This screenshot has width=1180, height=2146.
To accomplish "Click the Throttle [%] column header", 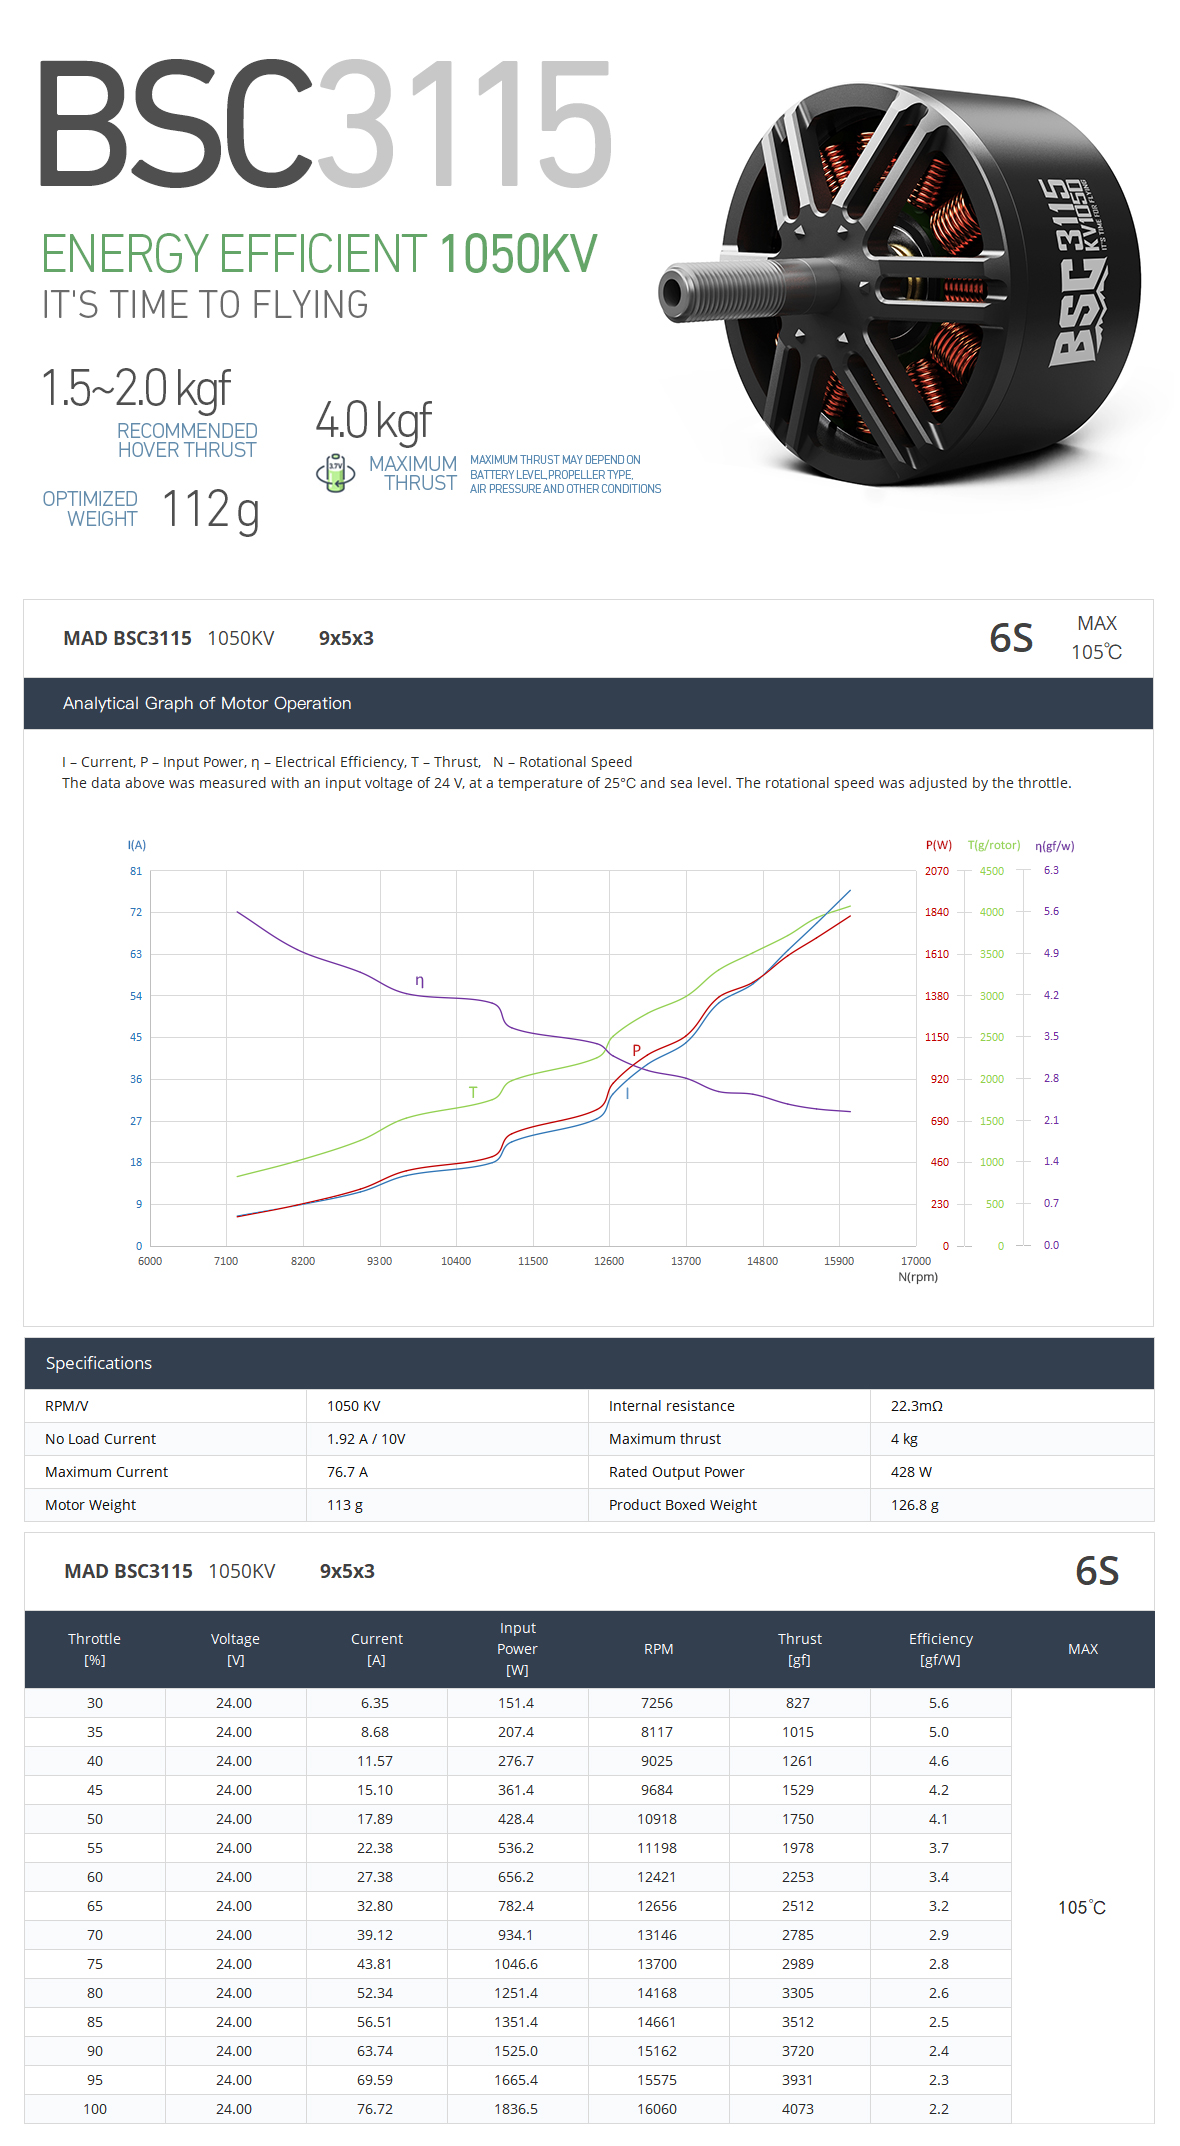I will coord(94,1649).
